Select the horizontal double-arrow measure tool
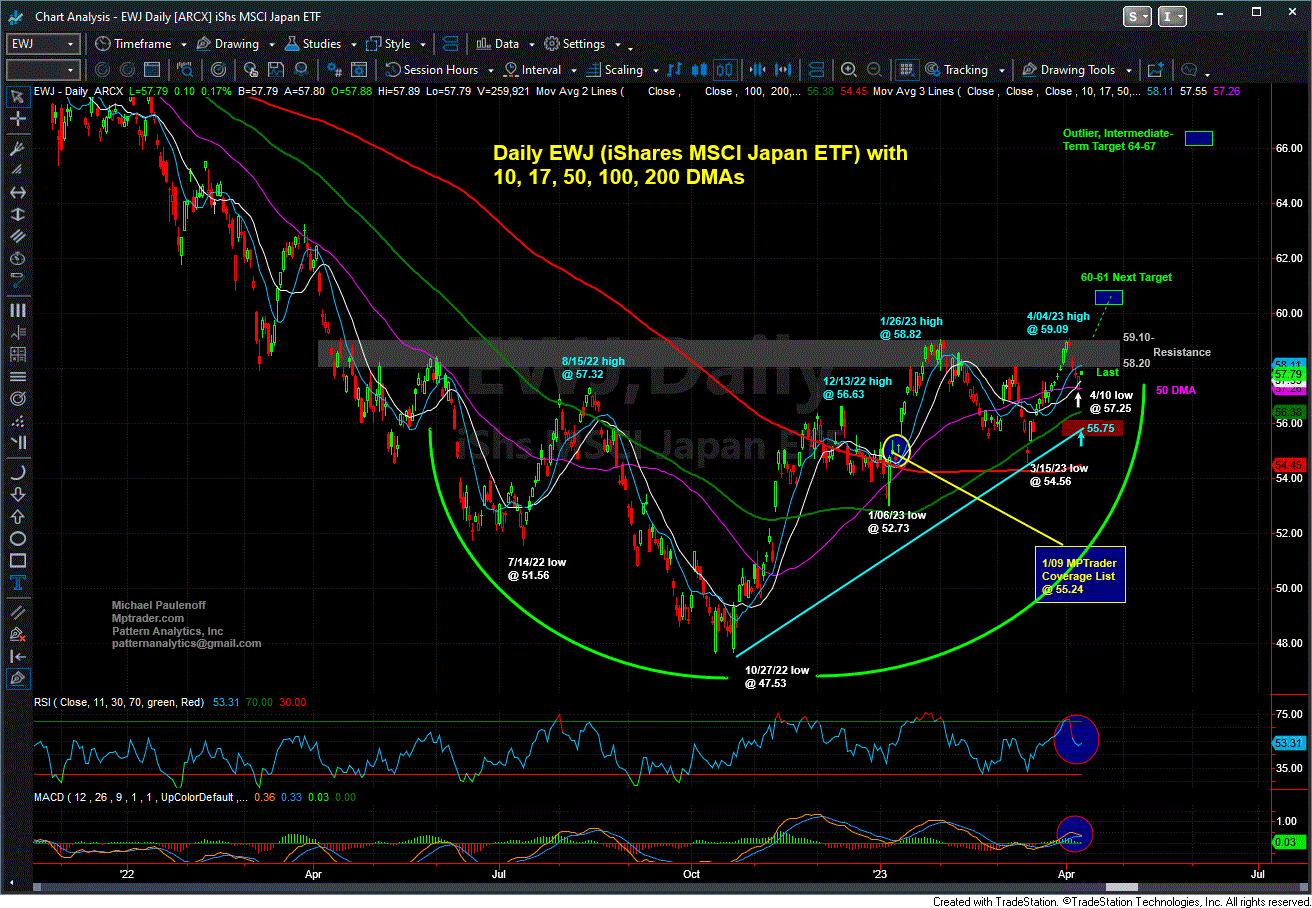1312x908 pixels. 18,192
